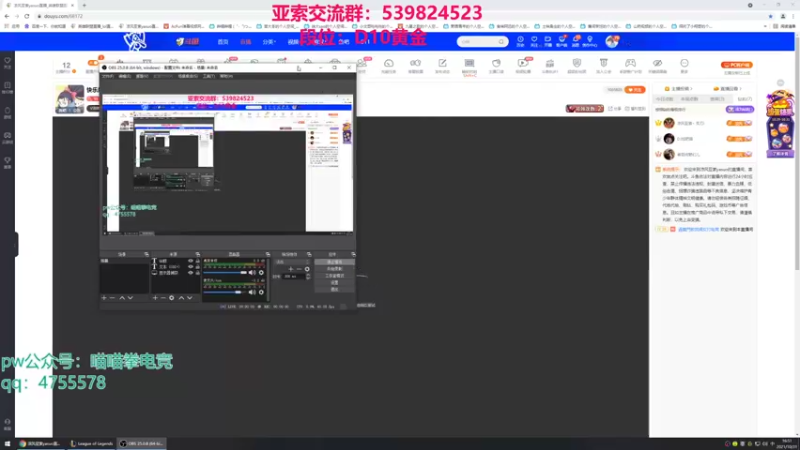The width and height of the screenshot is (800, 450).
Task: Open the Halloween pumpkin event banner
Action: click(x=780, y=124)
